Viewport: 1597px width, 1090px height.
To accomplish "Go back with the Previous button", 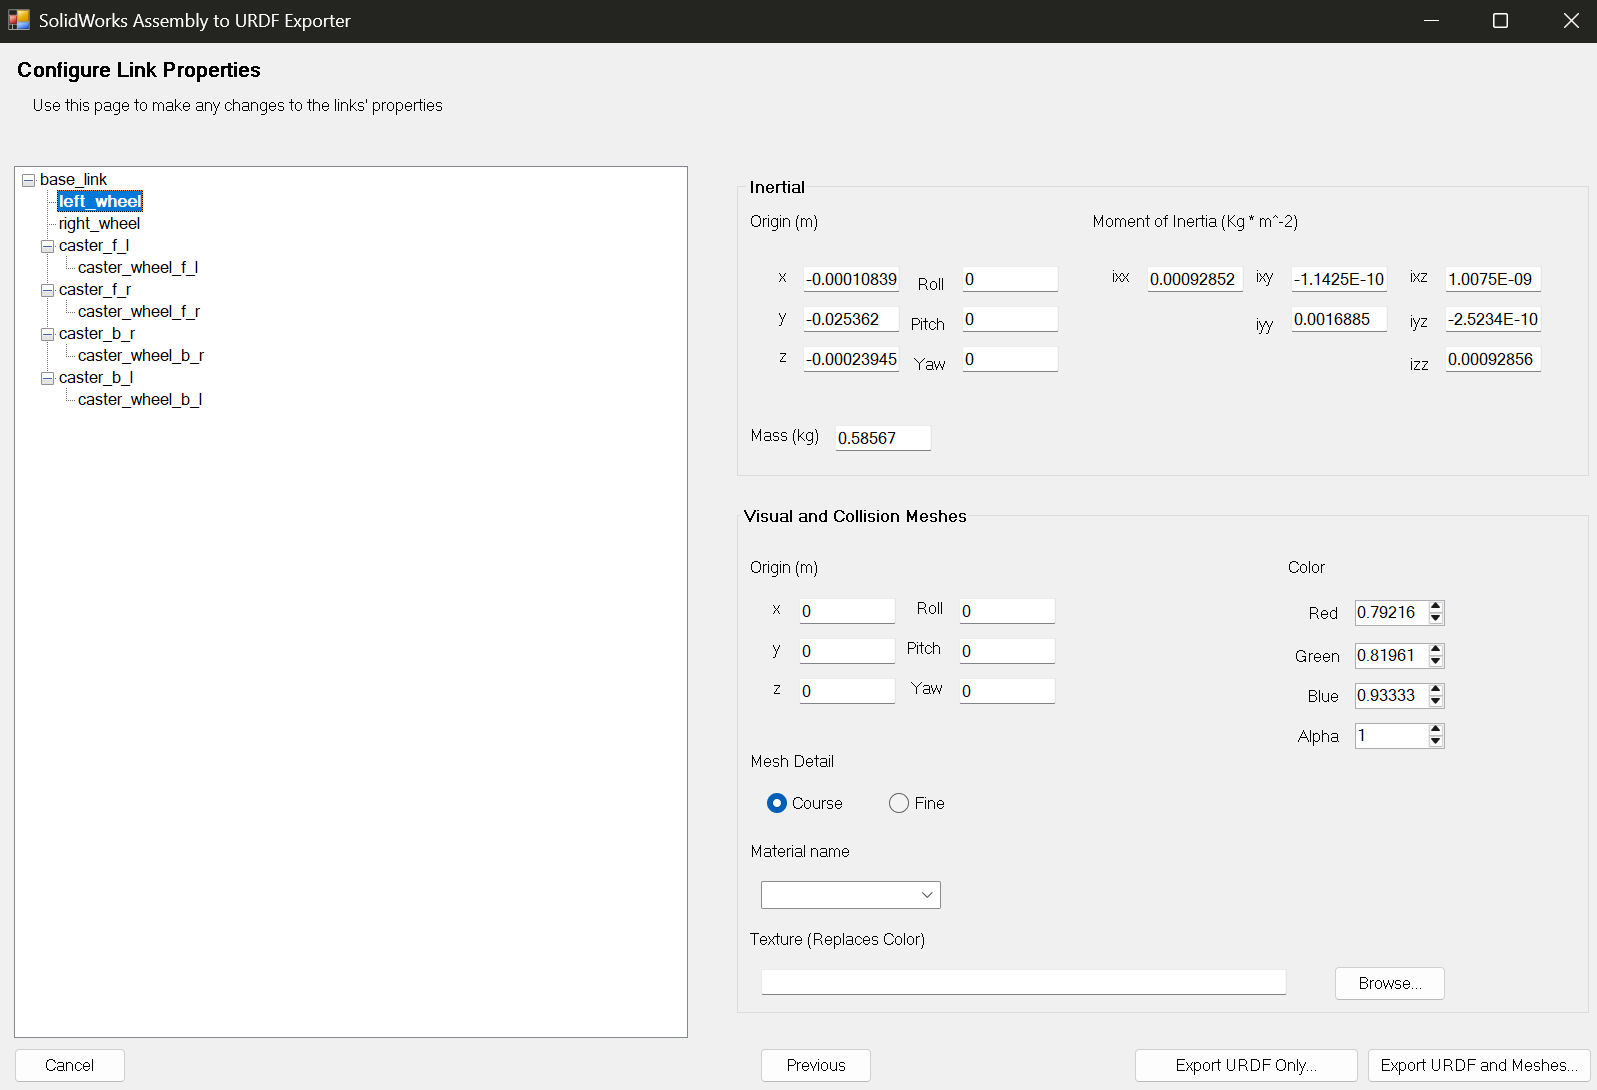I will [x=816, y=1065].
